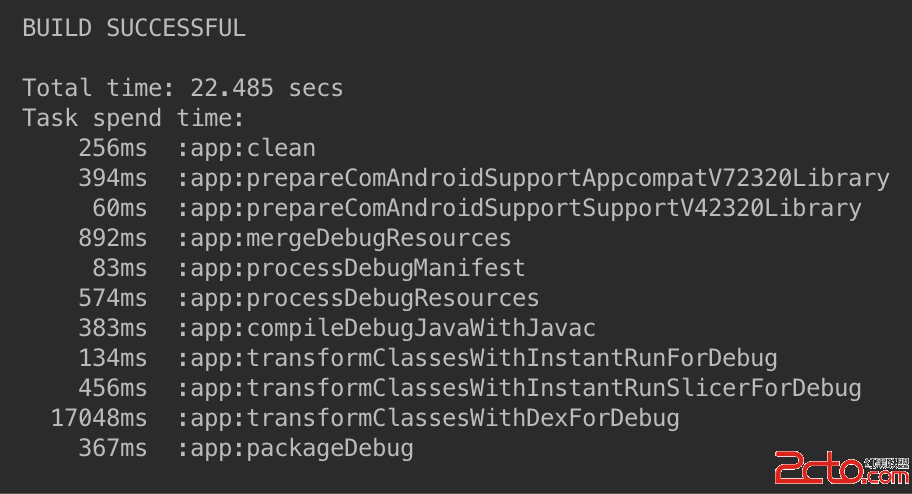Click the :app:processDebugResources task
Screen dimensions: 912x494
pos(358,298)
